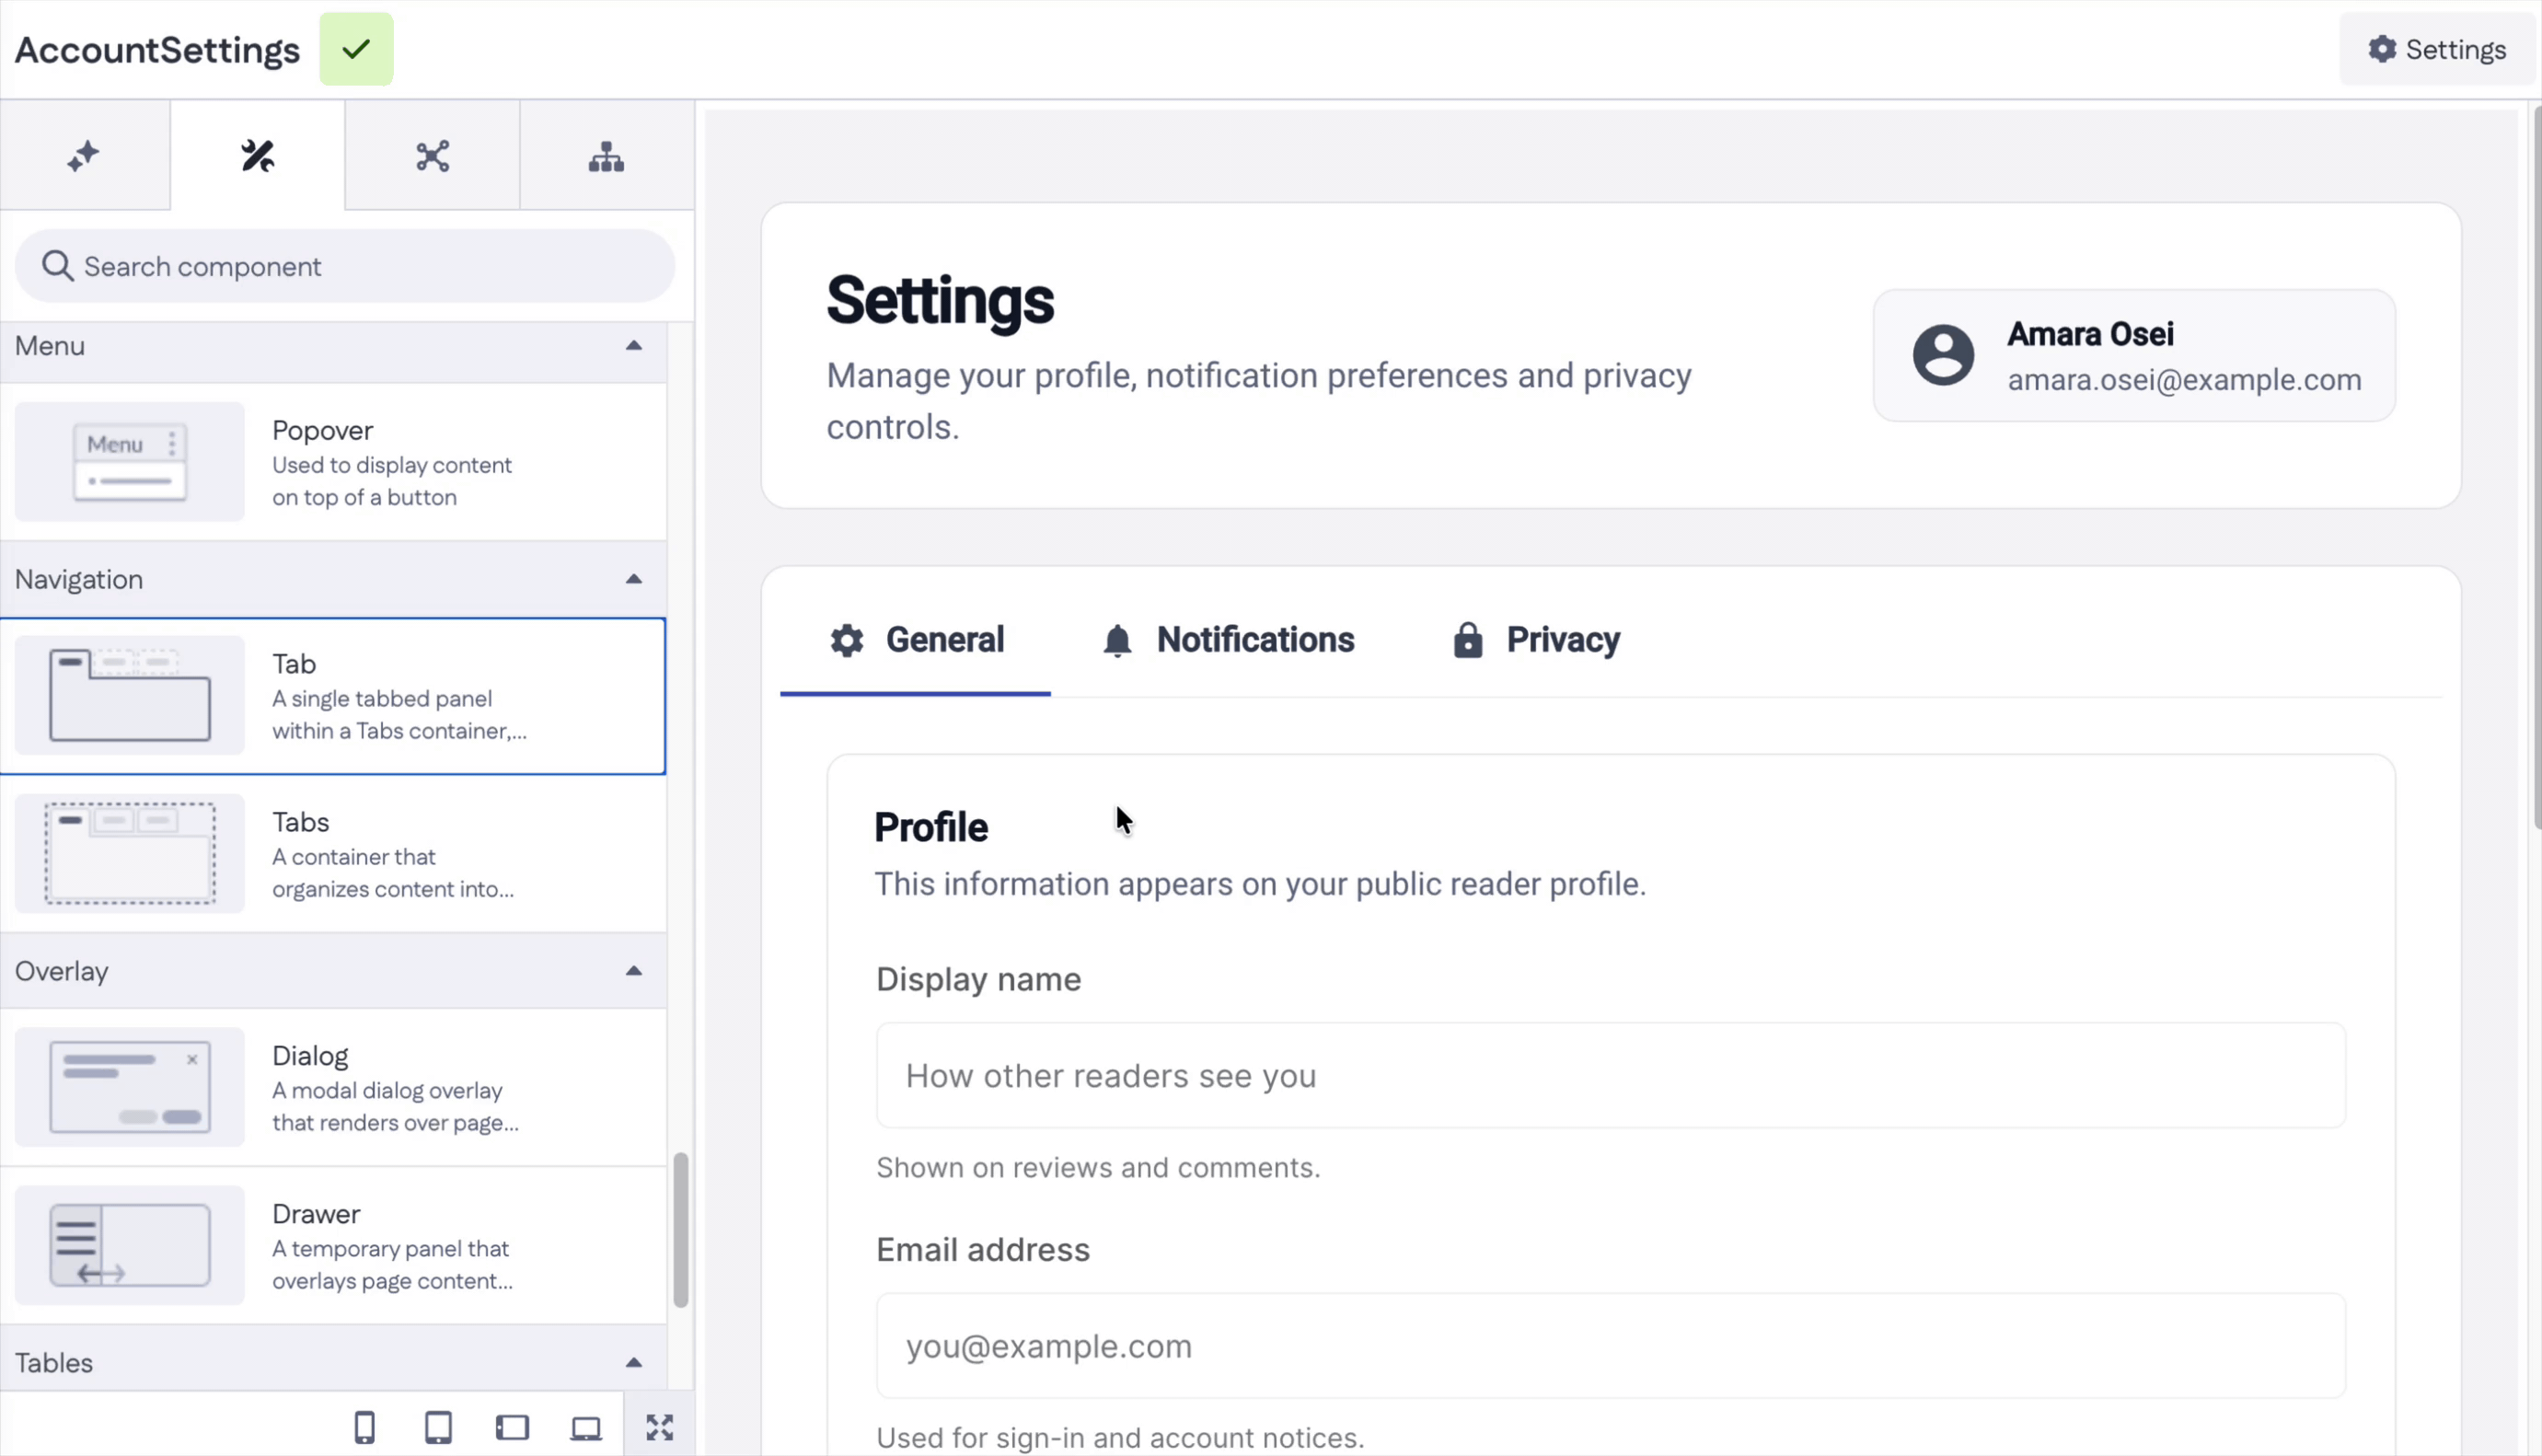The width and height of the screenshot is (2542, 1456).
Task: Open Settings in the top bar
Action: 2437,49
